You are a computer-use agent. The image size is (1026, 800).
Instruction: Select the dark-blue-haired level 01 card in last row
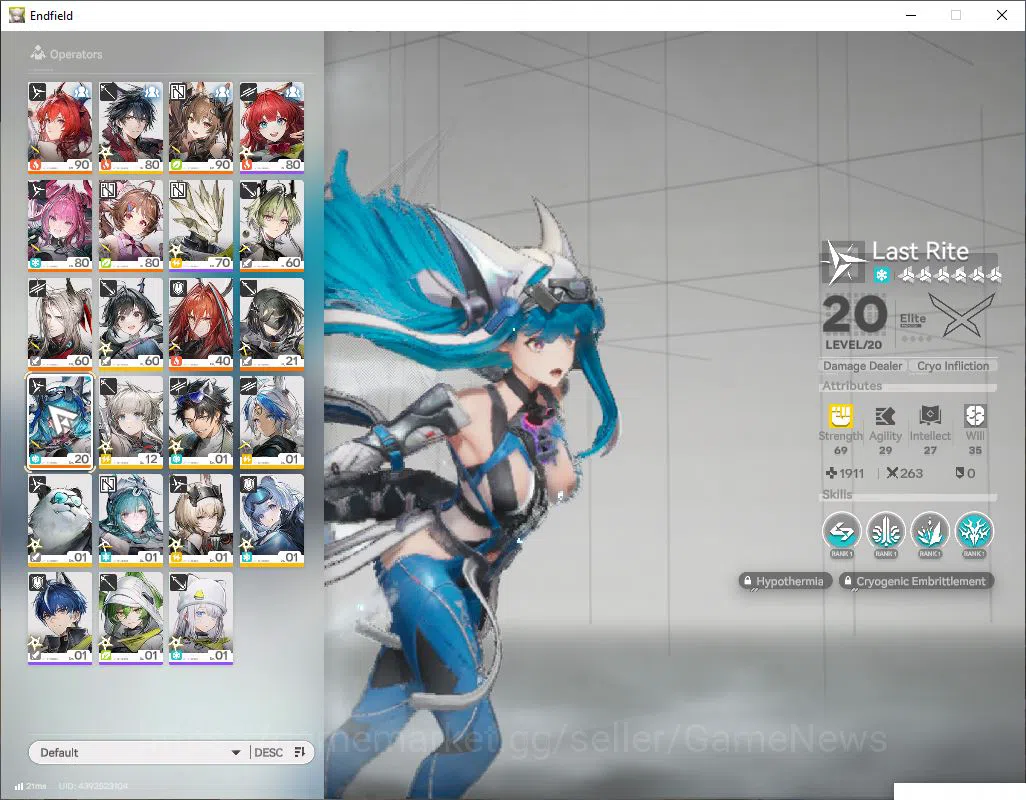(60, 618)
